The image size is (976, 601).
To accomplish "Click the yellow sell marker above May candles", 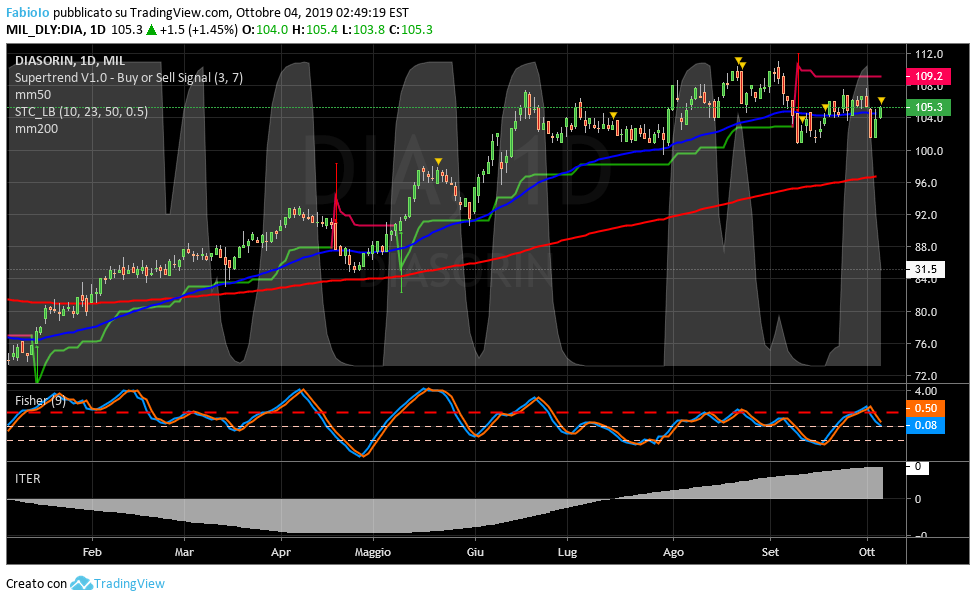I will (x=438, y=161).
